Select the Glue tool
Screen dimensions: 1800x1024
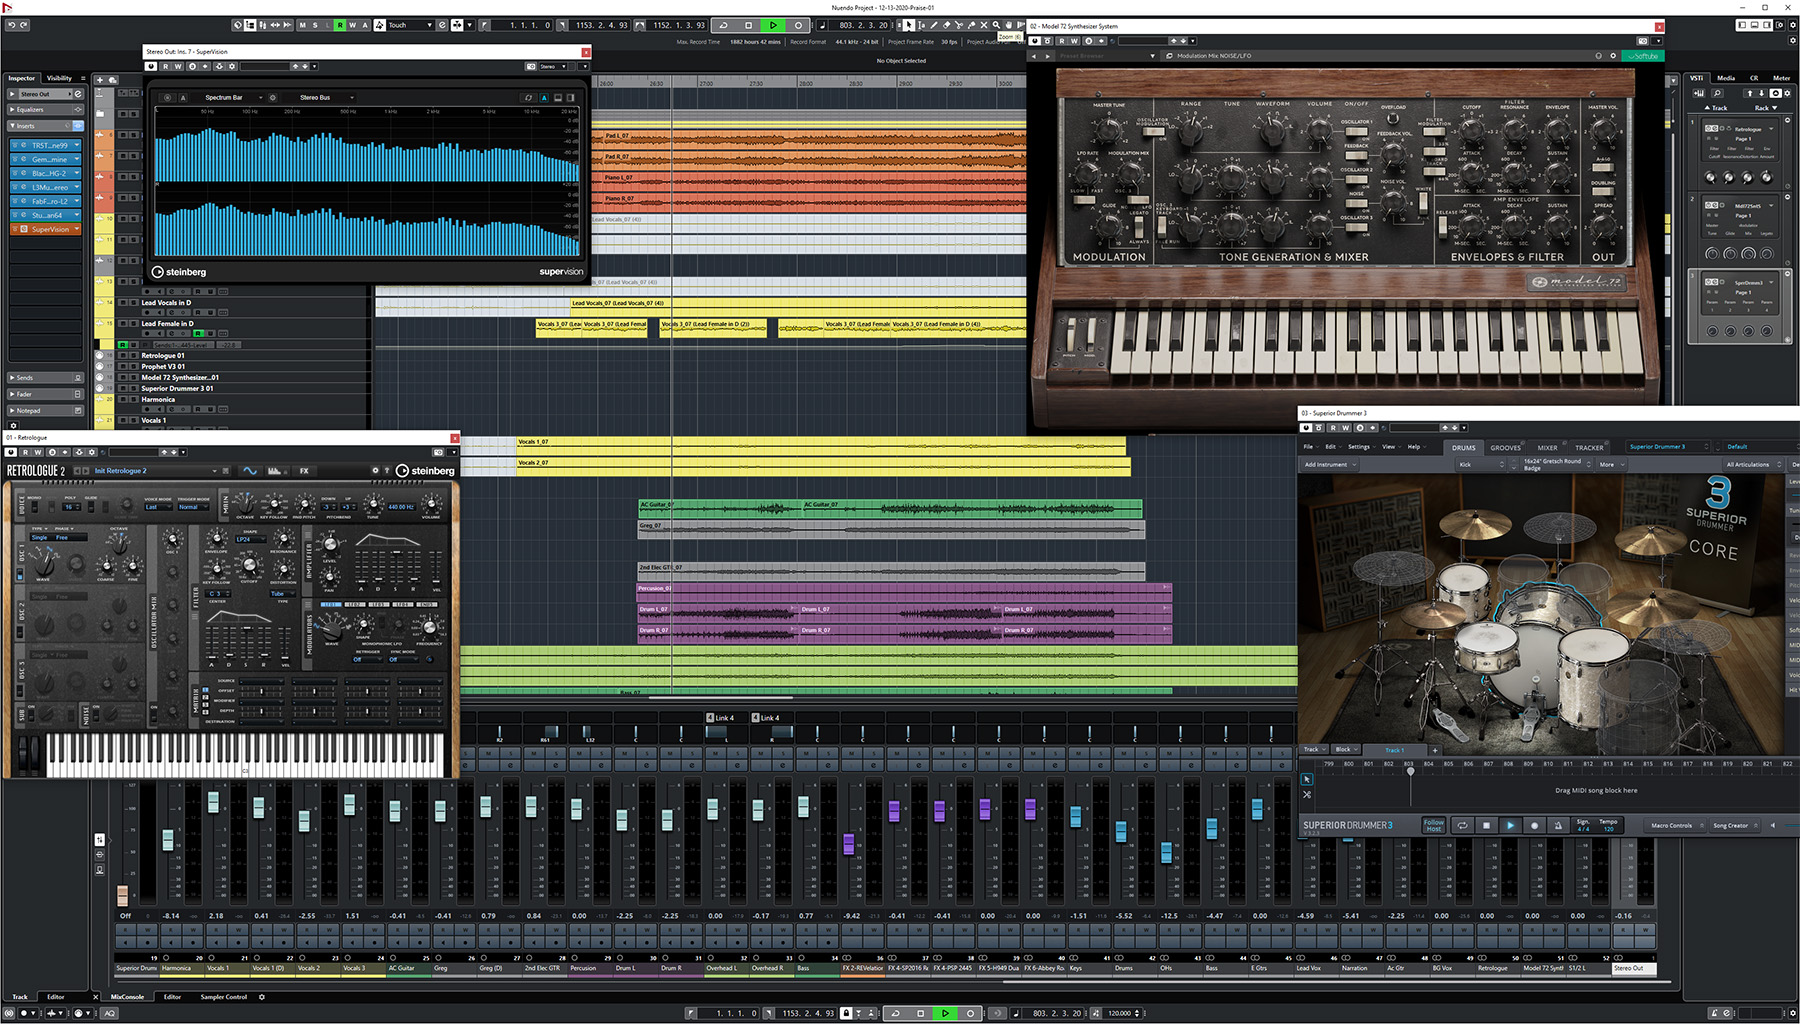coord(971,25)
